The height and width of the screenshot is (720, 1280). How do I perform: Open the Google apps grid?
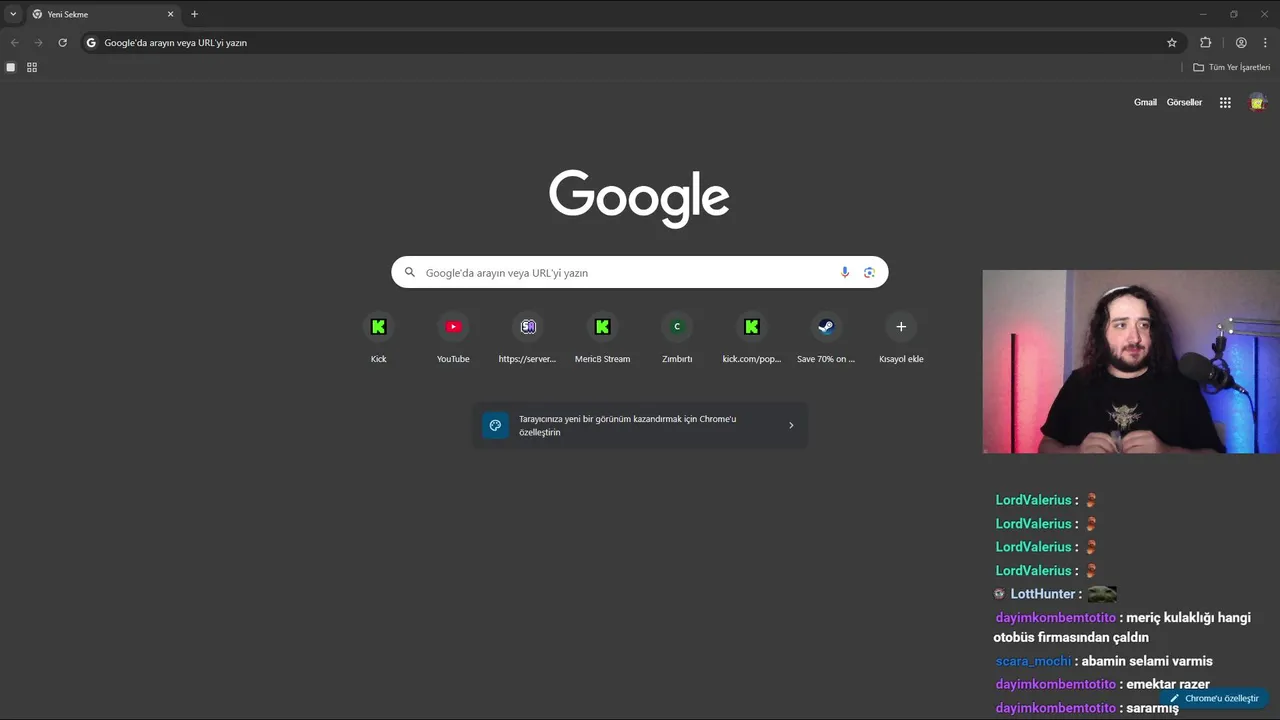click(1225, 102)
